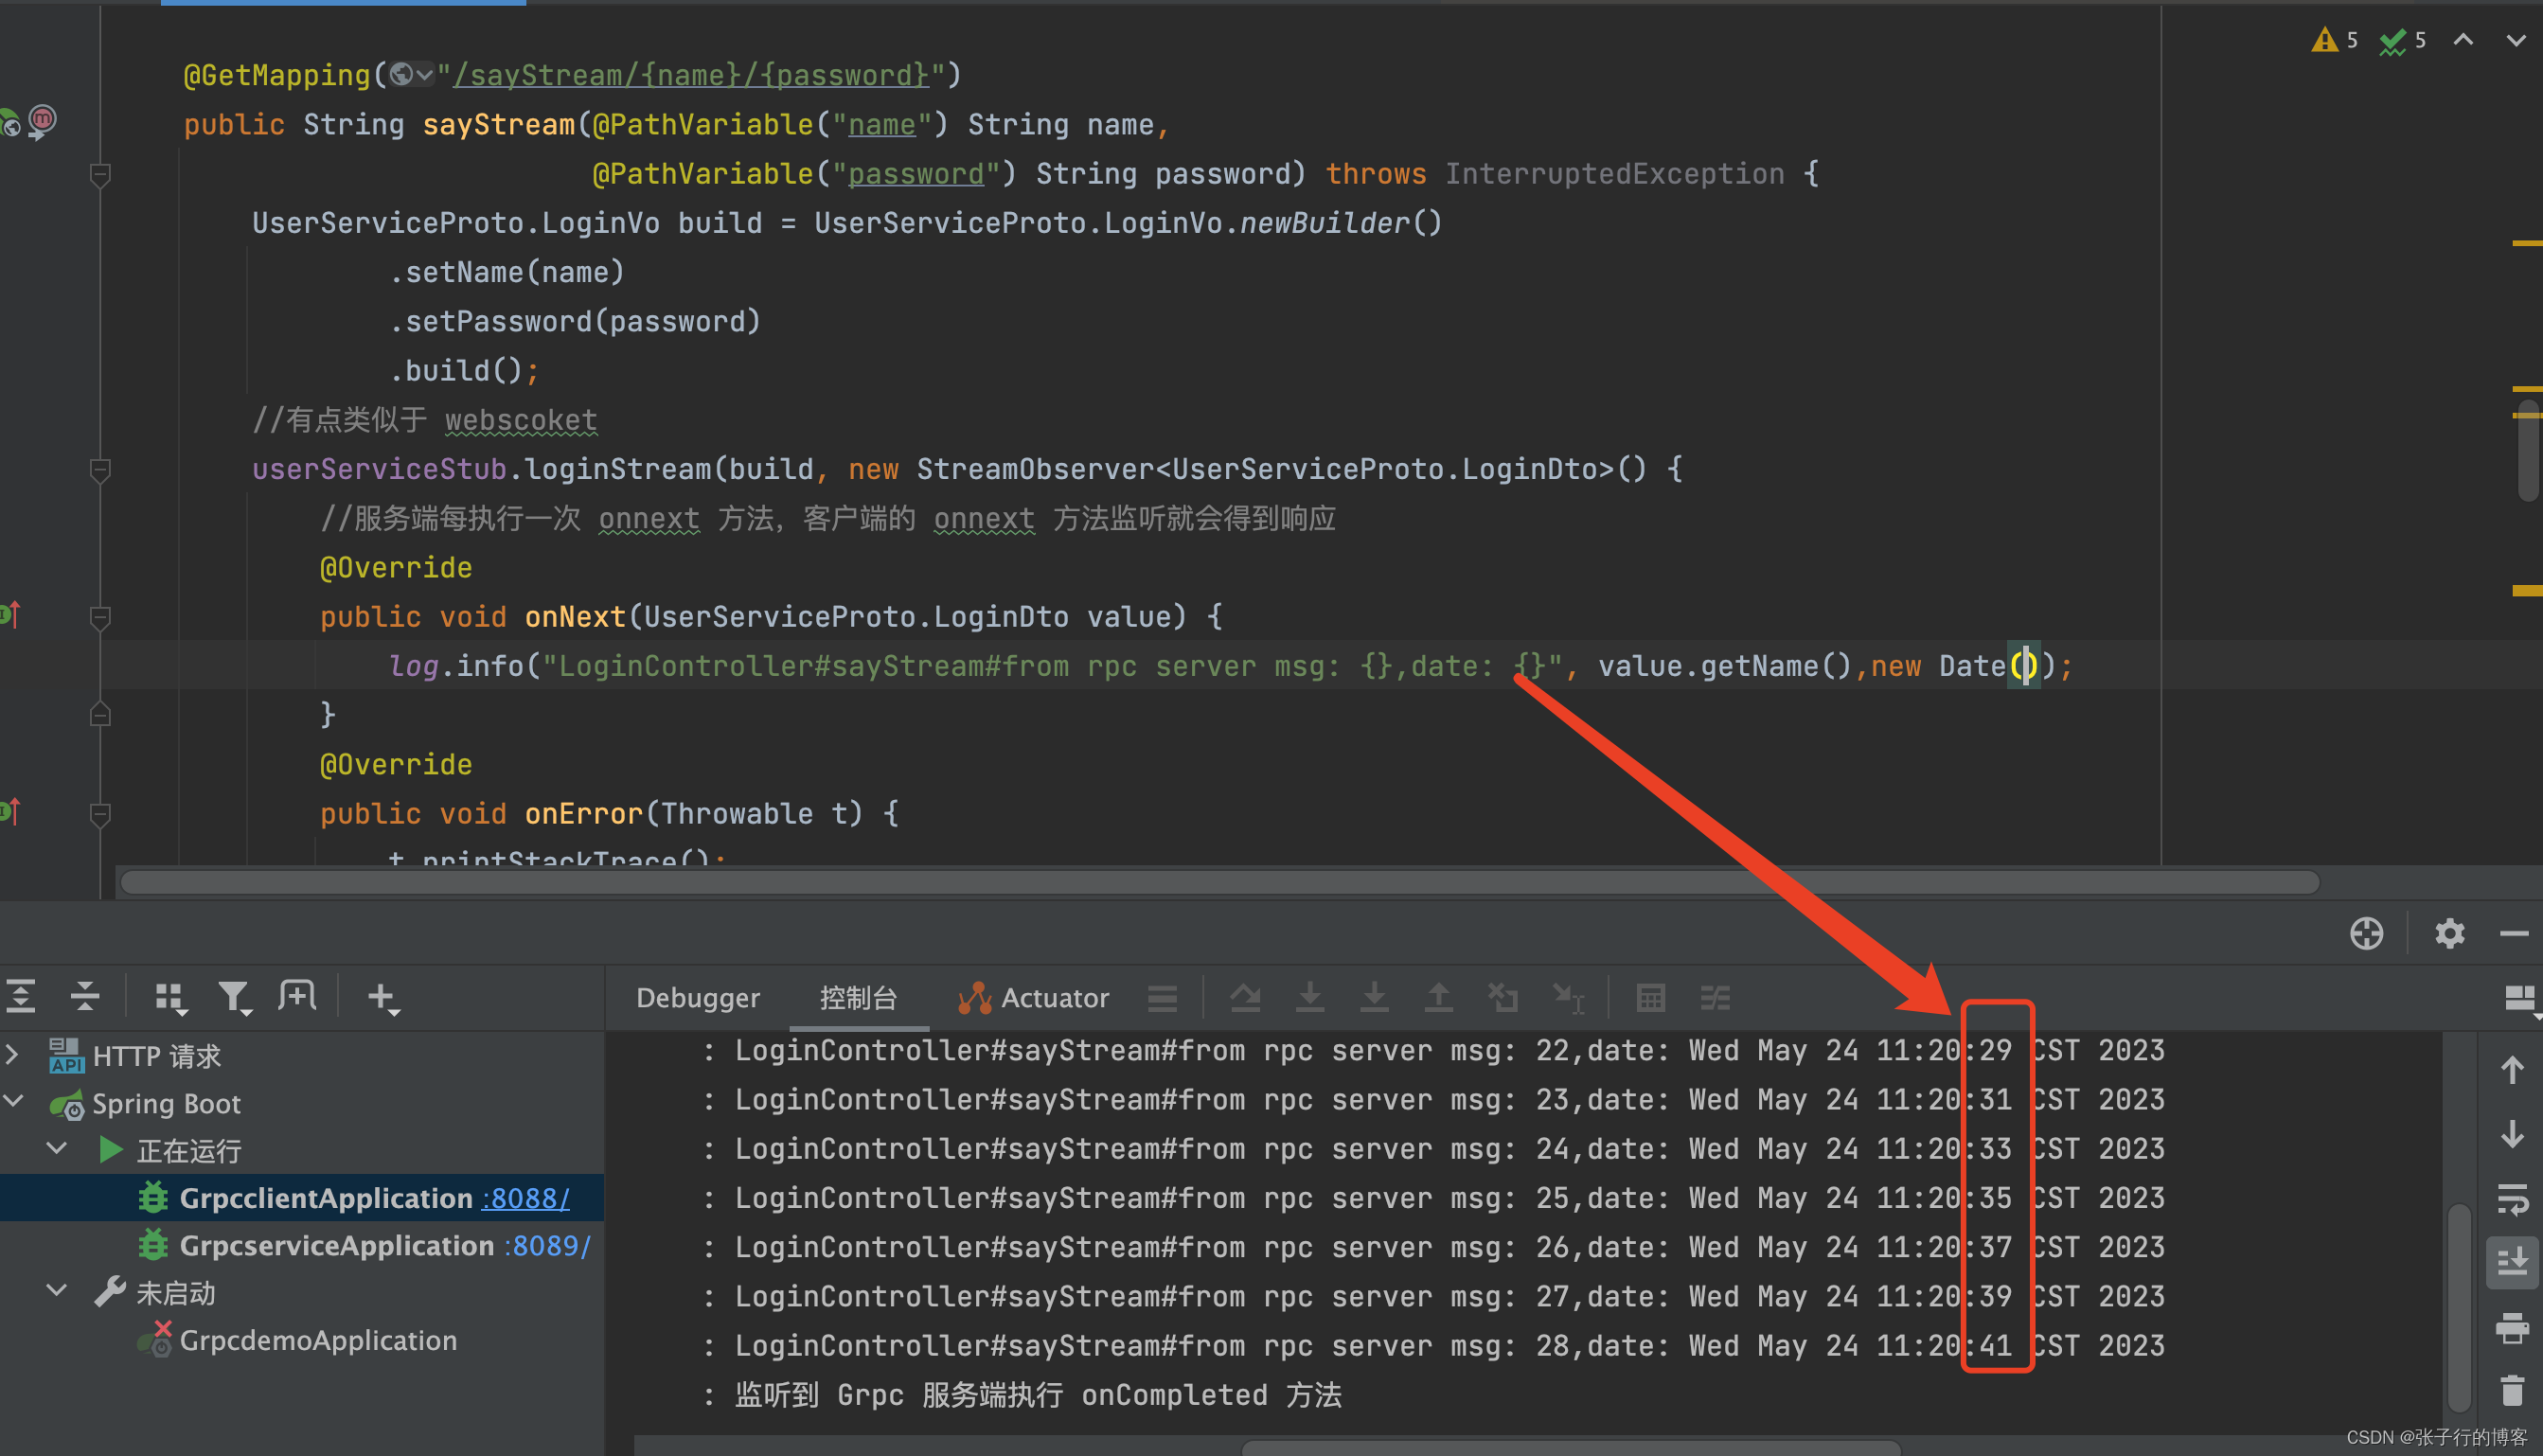Open the Evaluate Expression calculator icon
The height and width of the screenshot is (1456, 2543).
[x=1650, y=998]
